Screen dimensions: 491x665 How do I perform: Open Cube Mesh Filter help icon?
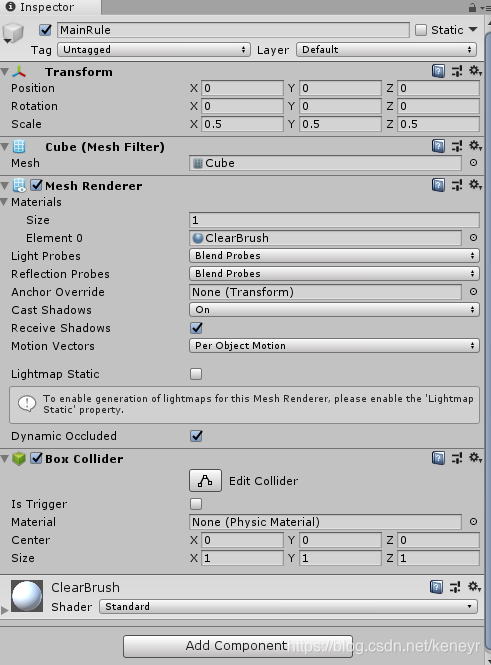[438, 146]
